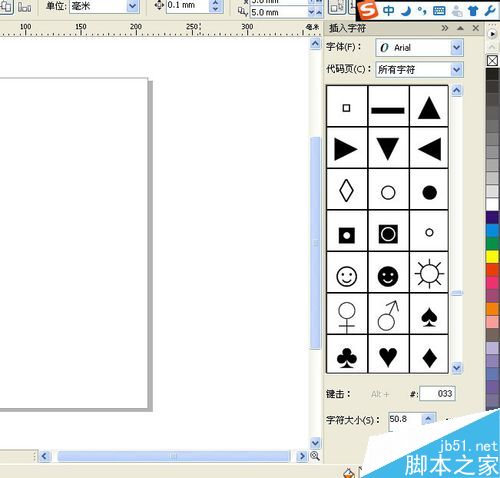Select the white smiley face character
The image size is (500, 478).
(347, 272)
